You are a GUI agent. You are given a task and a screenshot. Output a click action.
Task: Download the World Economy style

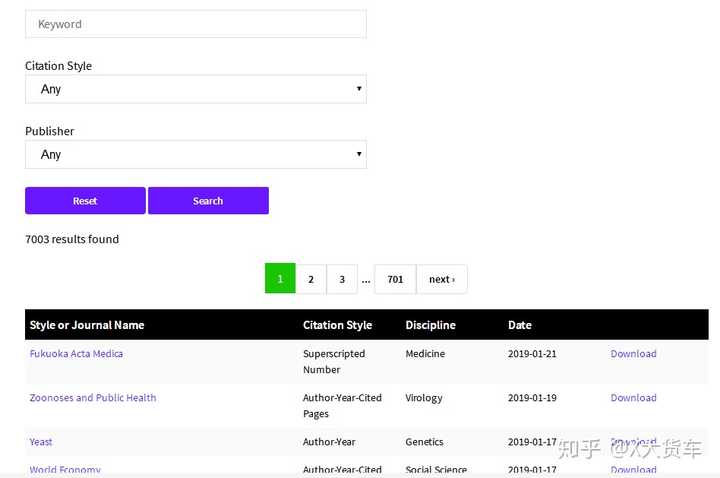pos(633,470)
